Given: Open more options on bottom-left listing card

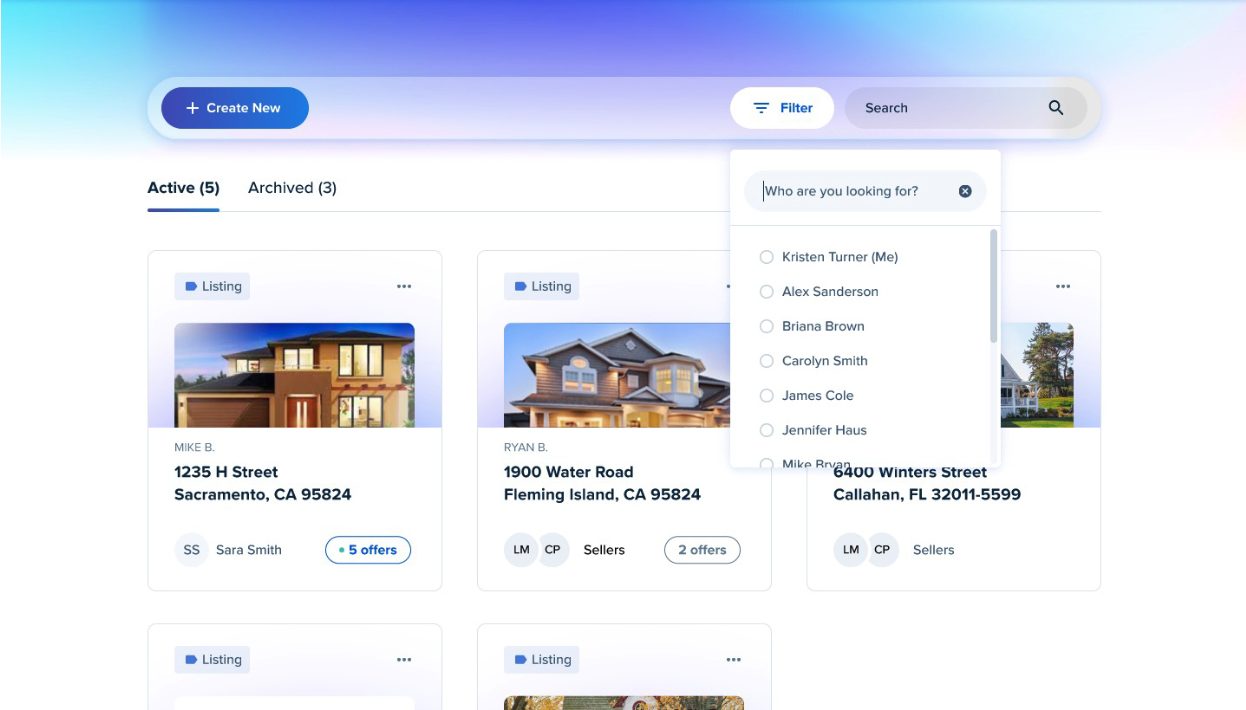Looking at the screenshot, I should point(404,660).
